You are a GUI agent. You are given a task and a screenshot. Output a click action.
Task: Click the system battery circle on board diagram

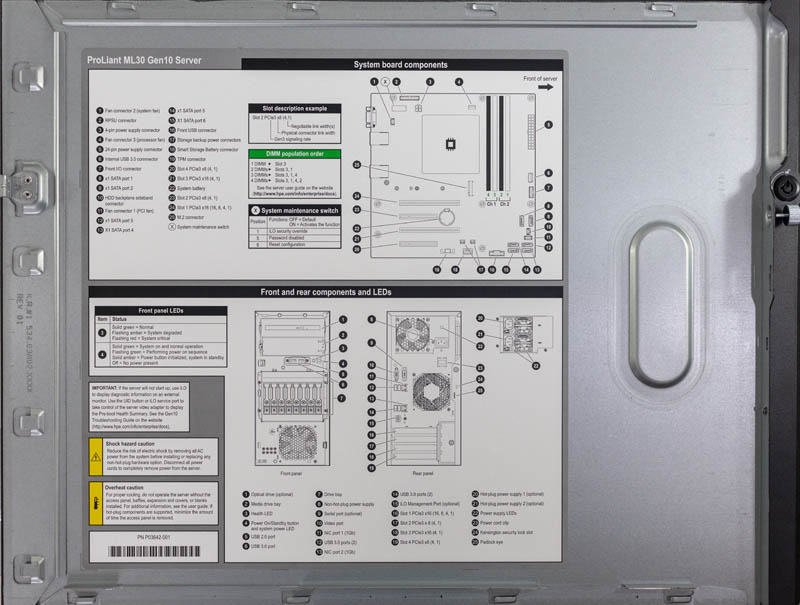pyautogui.click(x=447, y=218)
